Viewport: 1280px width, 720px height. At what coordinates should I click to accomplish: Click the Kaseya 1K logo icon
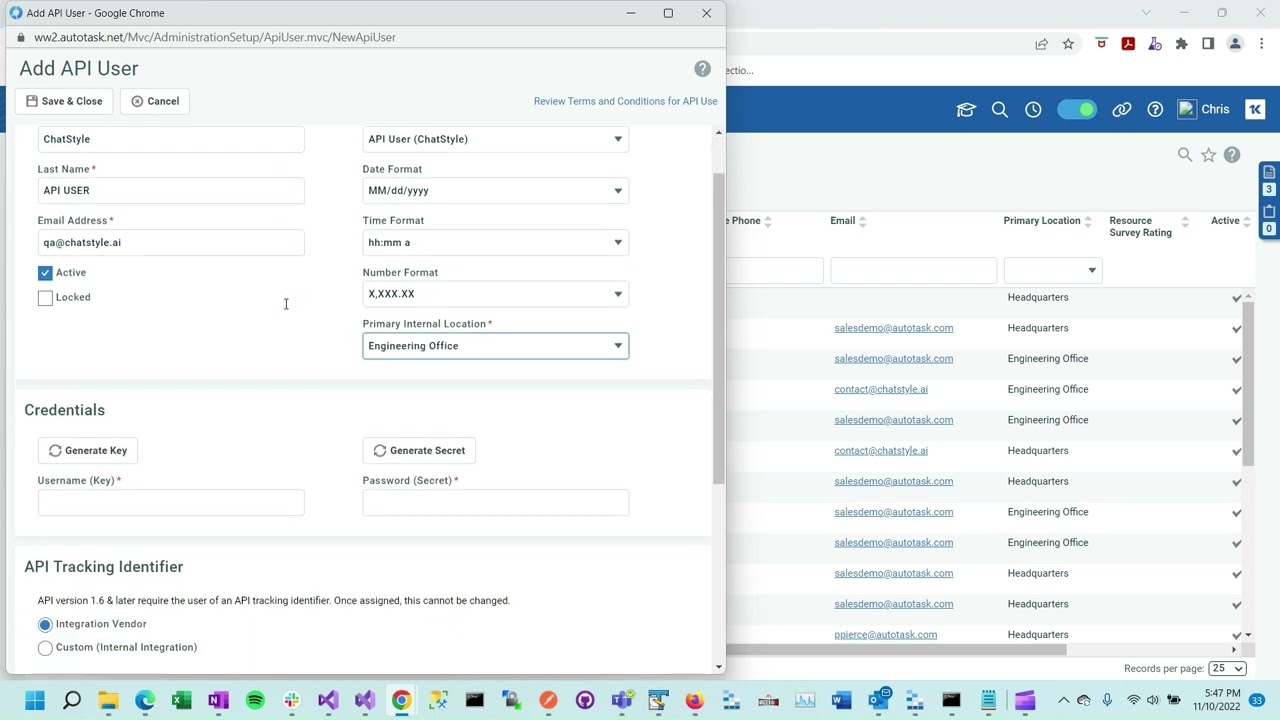coord(1255,110)
